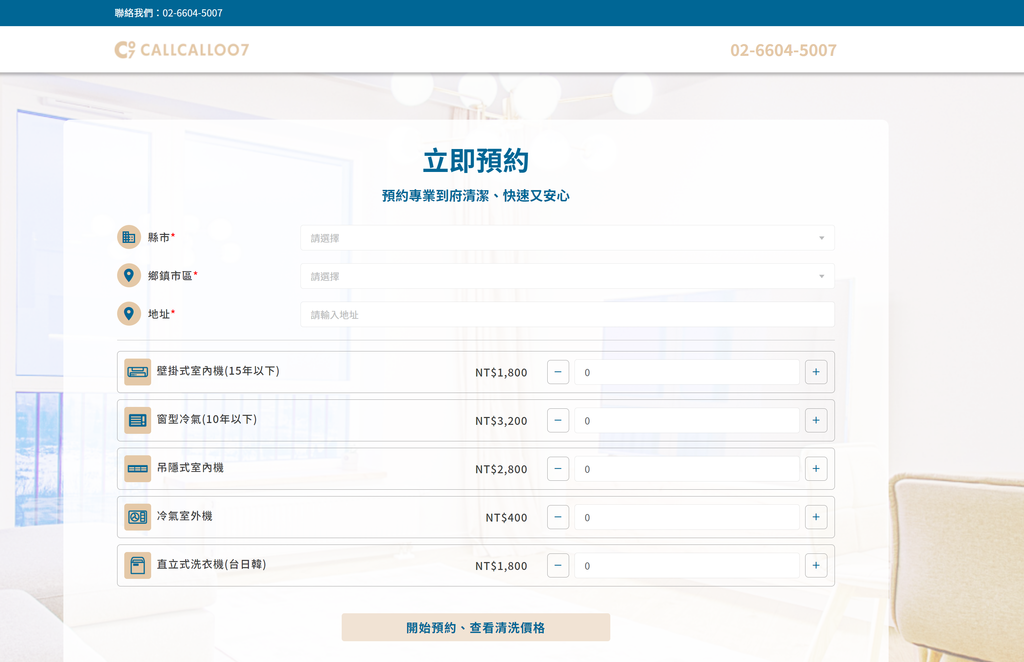Viewport: 1024px width, 662px height.
Task: Decrease quantity for 冷氣室外機
Action: pyautogui.click(x=558, y=517)
